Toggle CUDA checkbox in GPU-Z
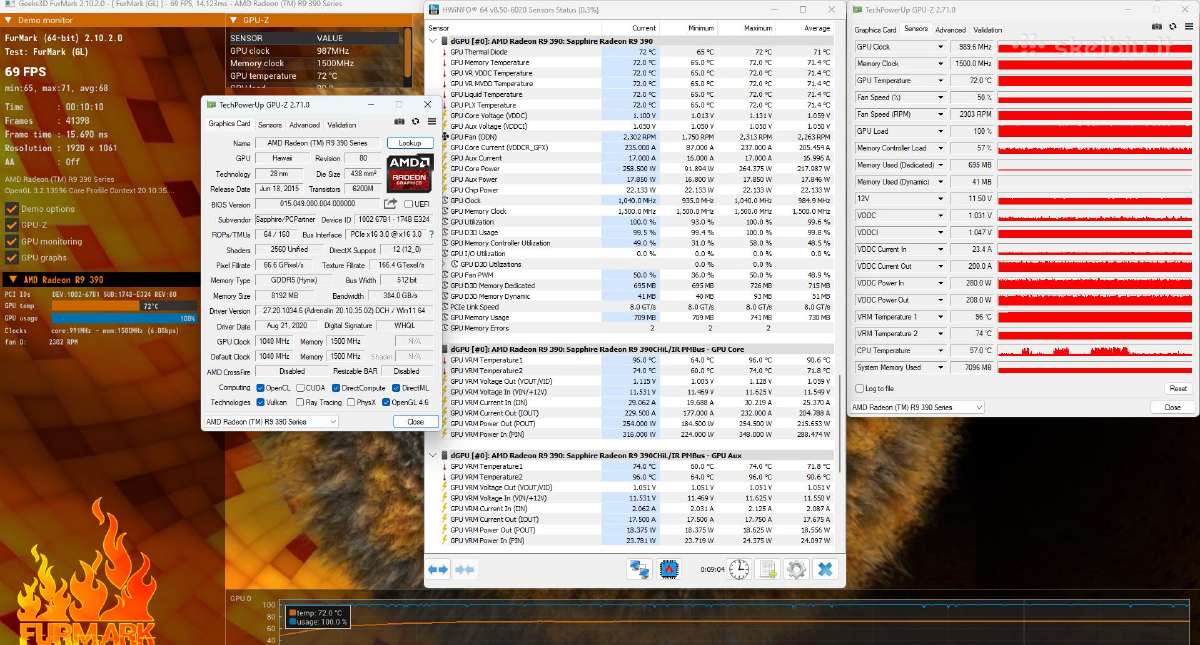The image size is (1200, 645). click(300, 387)
